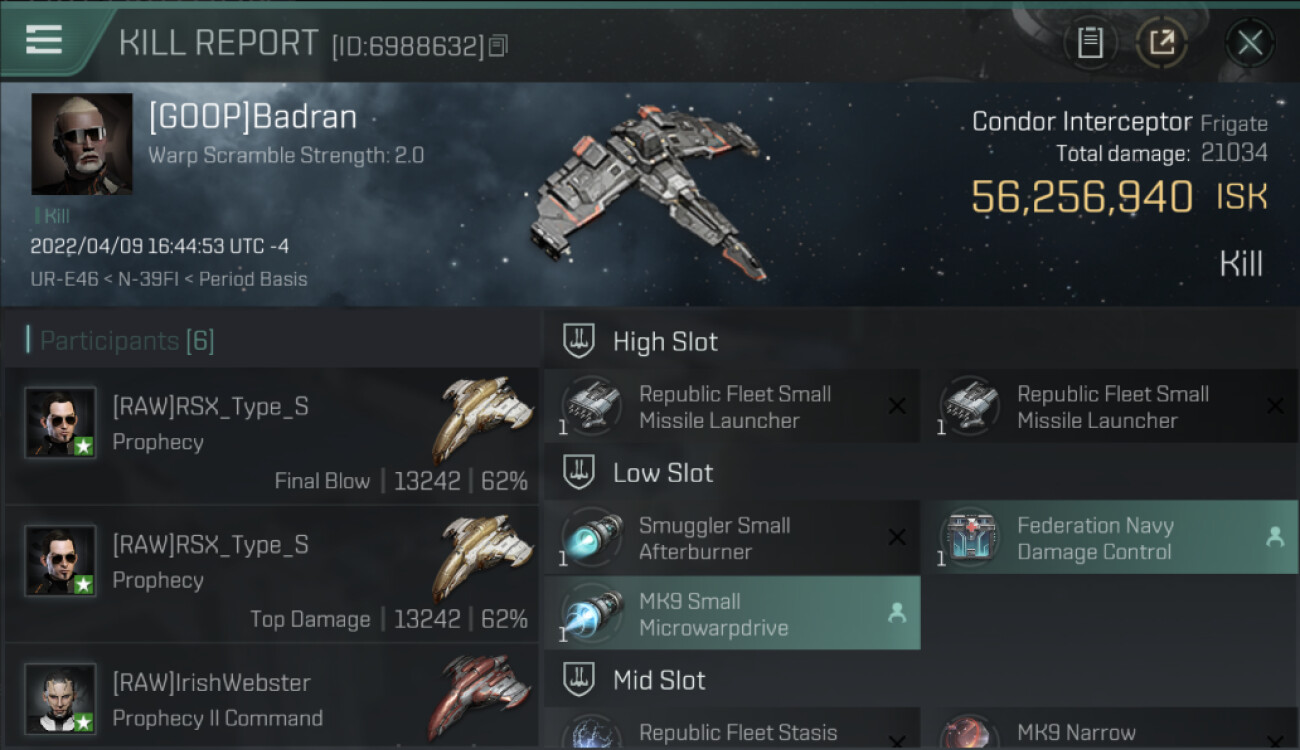The image size is (1300, 750).
Task: Select the Federation Navy Damage Control module
Action: click(1109, 538)
